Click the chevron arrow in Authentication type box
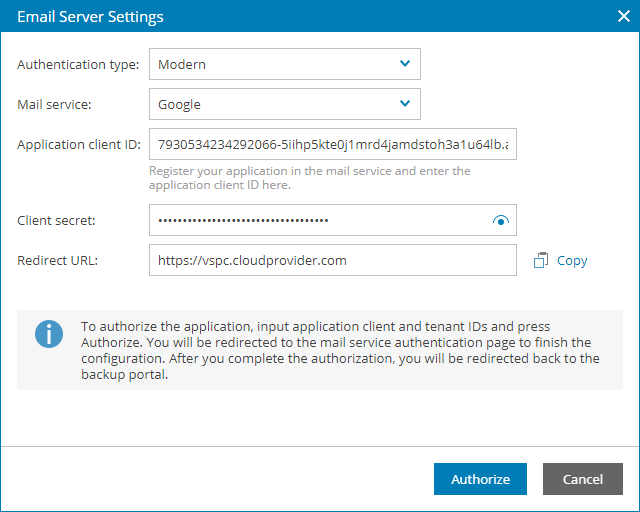 (x=405, y=64)
